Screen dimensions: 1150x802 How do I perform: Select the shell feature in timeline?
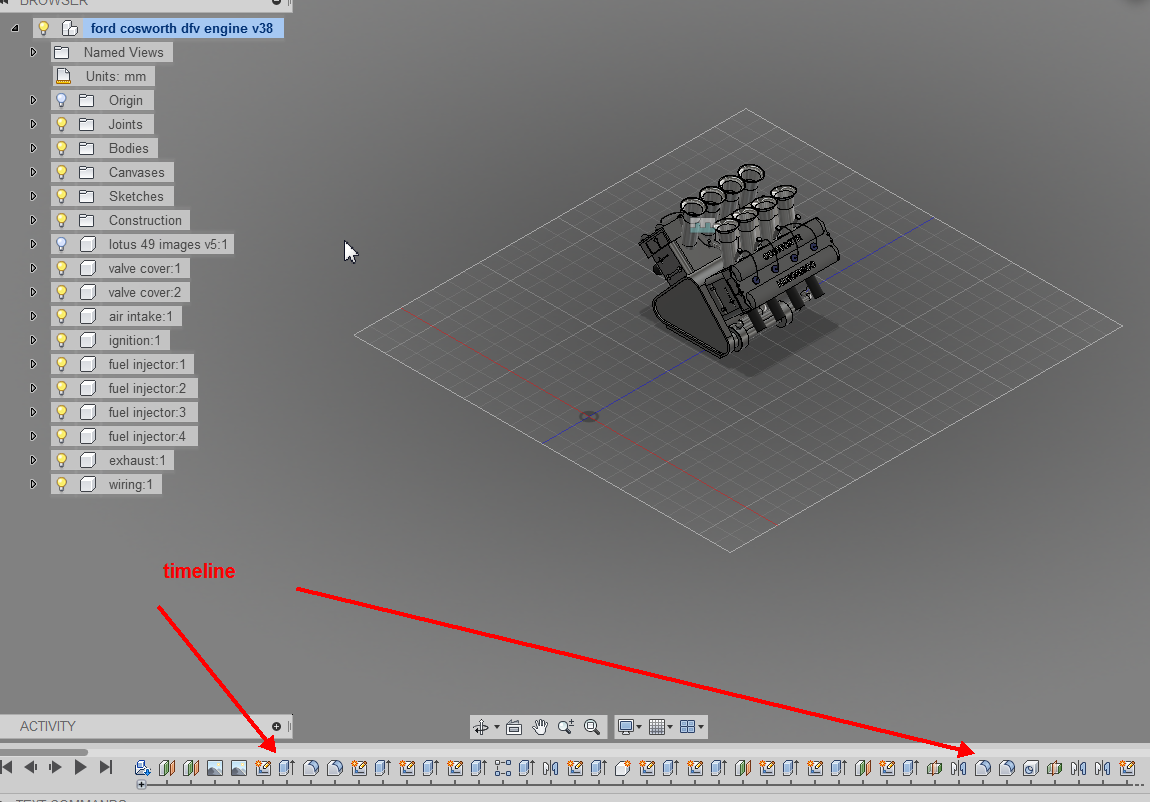pos(1030,768)
